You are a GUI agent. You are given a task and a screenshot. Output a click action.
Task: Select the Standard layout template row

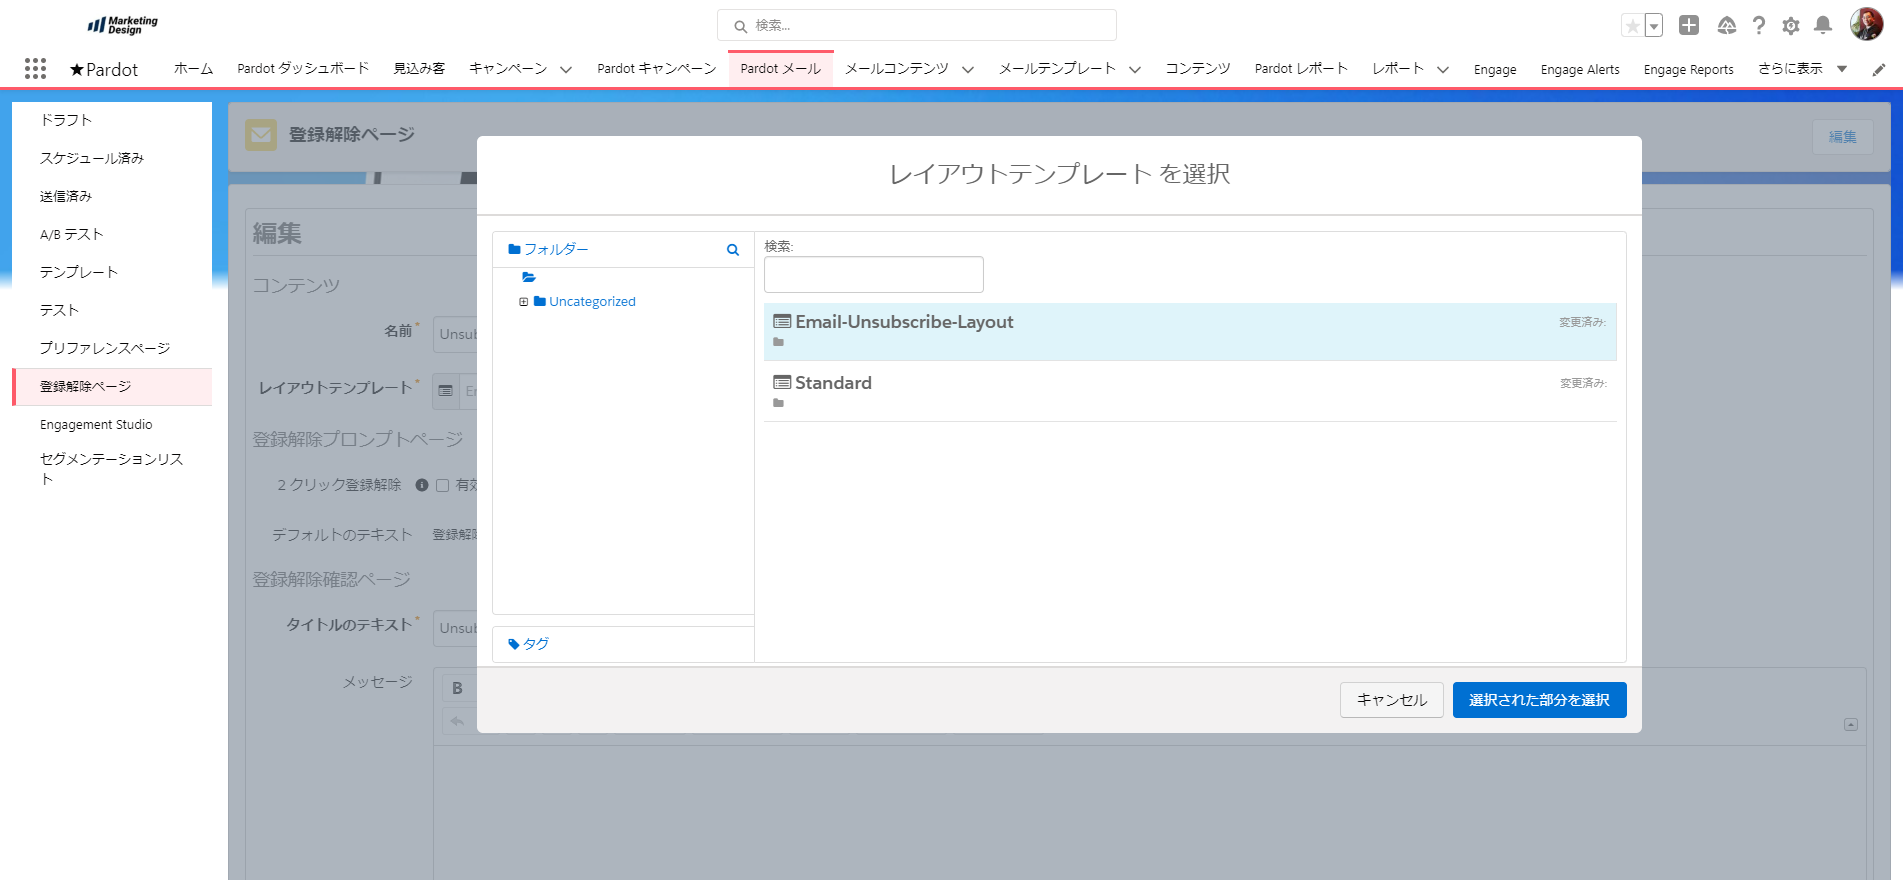[1189, 391]
